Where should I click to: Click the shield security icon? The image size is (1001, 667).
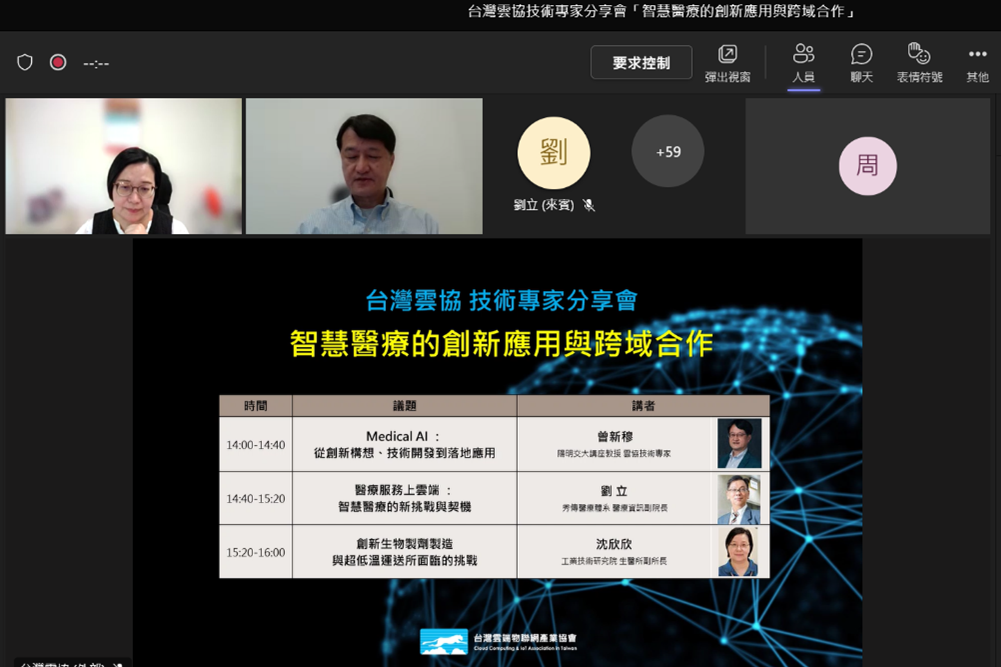coord(25,63)
